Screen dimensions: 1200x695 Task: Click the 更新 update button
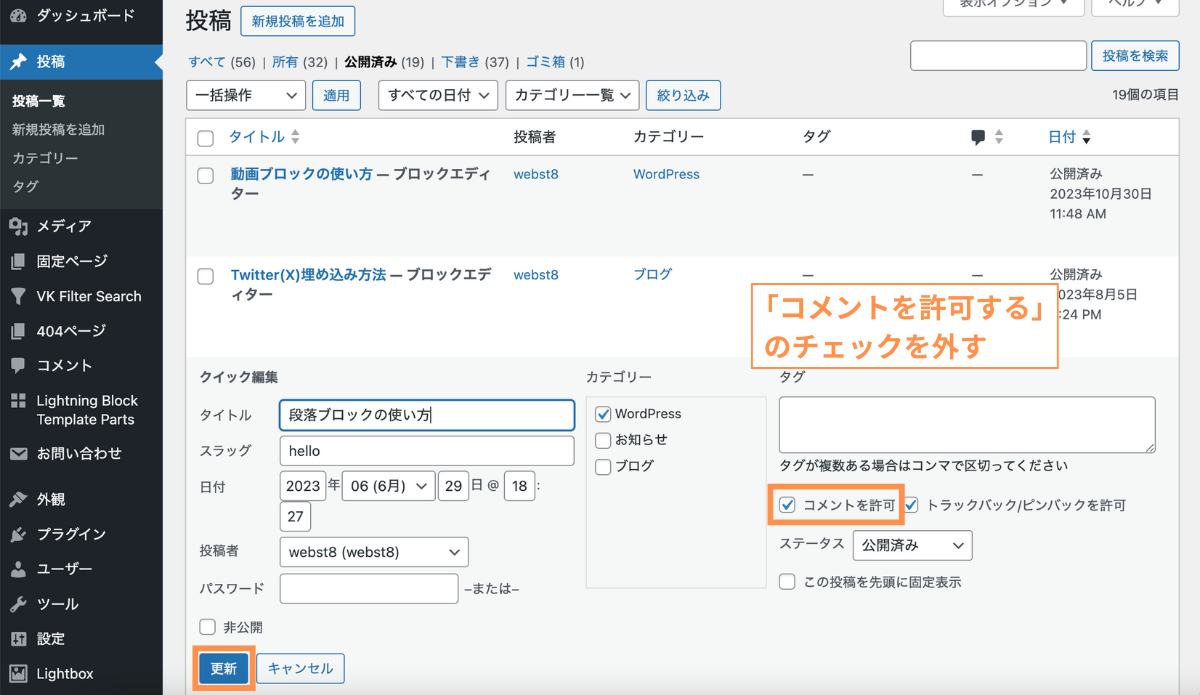(223, 668)
